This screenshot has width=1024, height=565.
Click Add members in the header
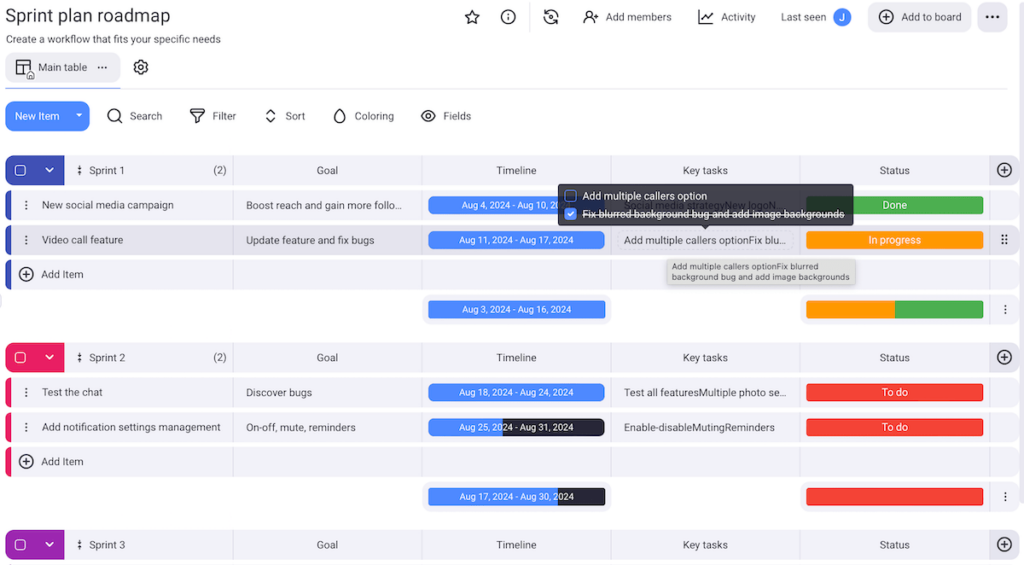(627, 17)
